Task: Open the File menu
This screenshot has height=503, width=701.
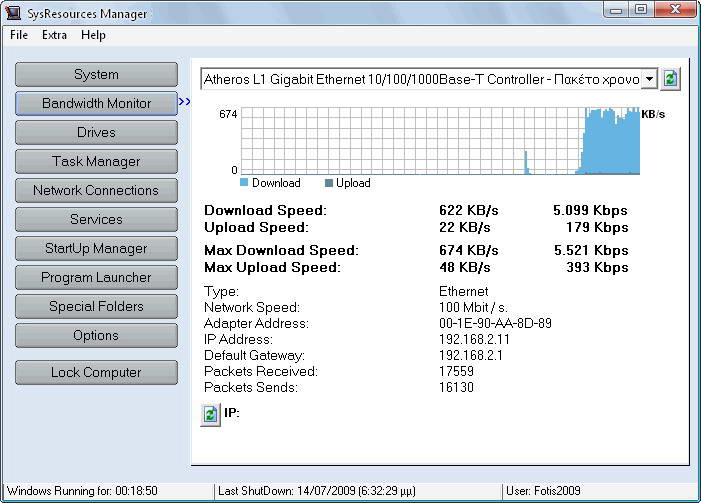Action: click(x=19, y=35)
